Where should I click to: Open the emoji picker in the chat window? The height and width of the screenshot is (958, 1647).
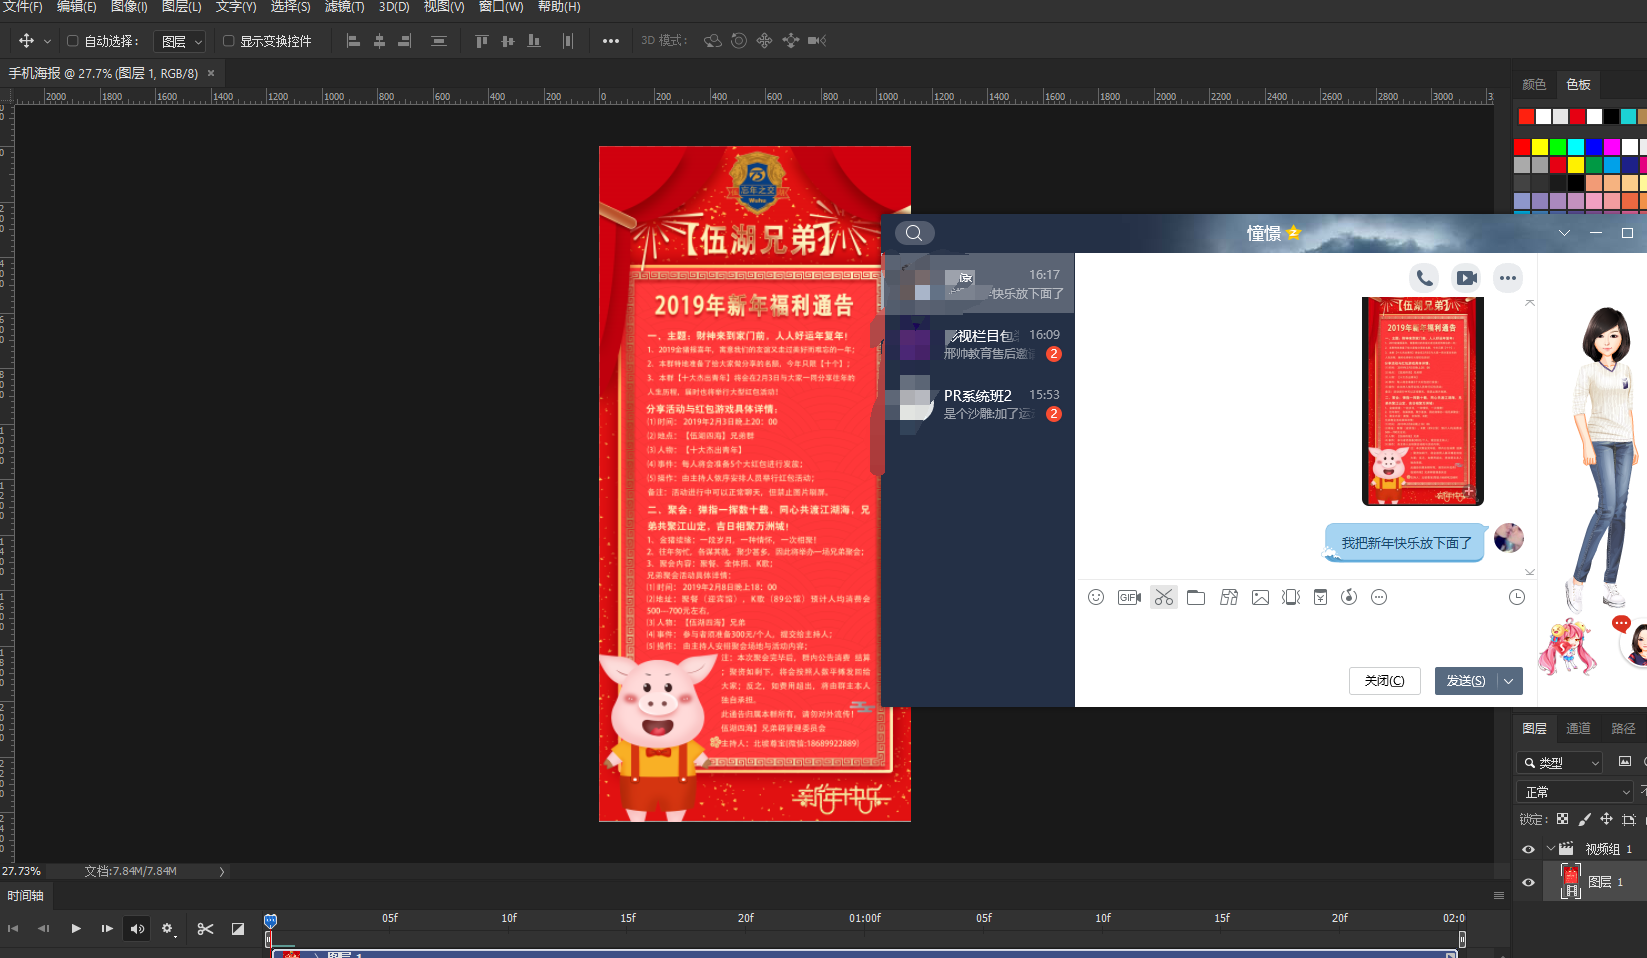pyautogui.click(x=1096, y=597)
